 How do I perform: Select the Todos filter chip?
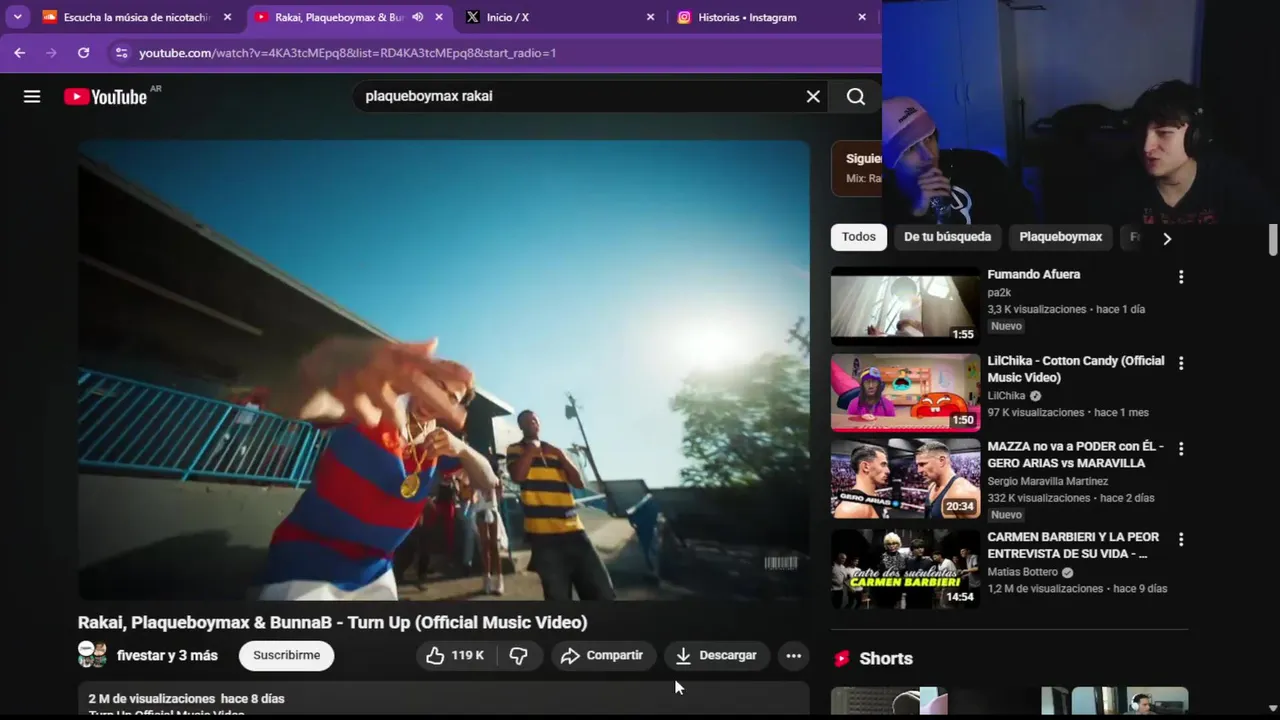[x=858, y=237]
